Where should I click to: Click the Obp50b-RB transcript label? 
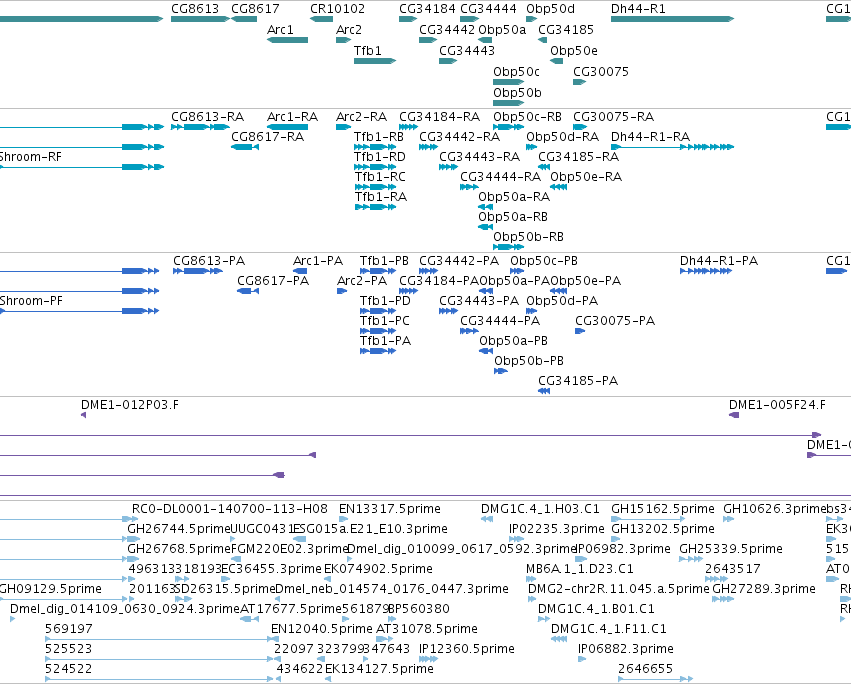coord(528,238)
